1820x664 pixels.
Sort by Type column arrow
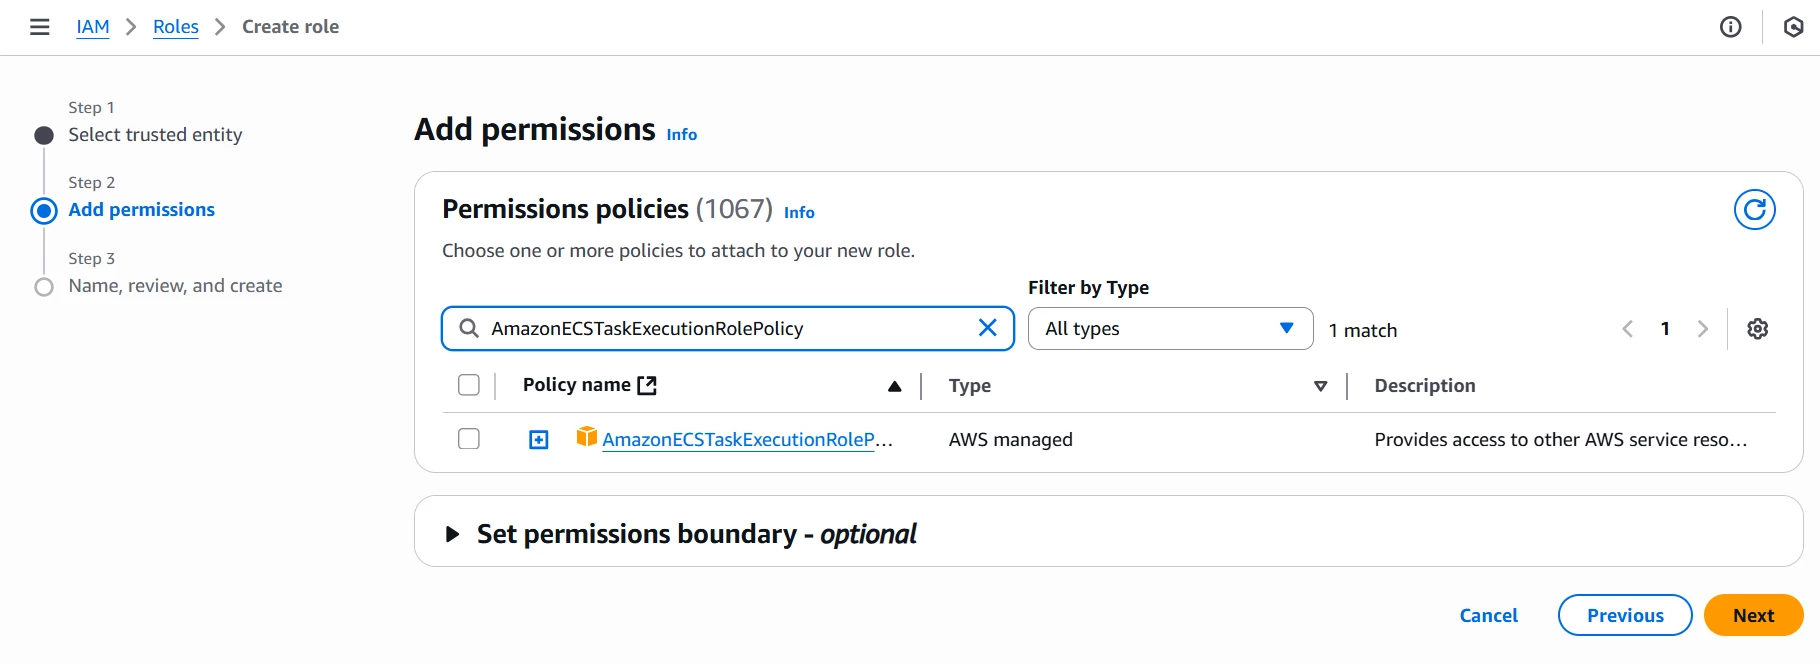click(x=1321, y=386)
